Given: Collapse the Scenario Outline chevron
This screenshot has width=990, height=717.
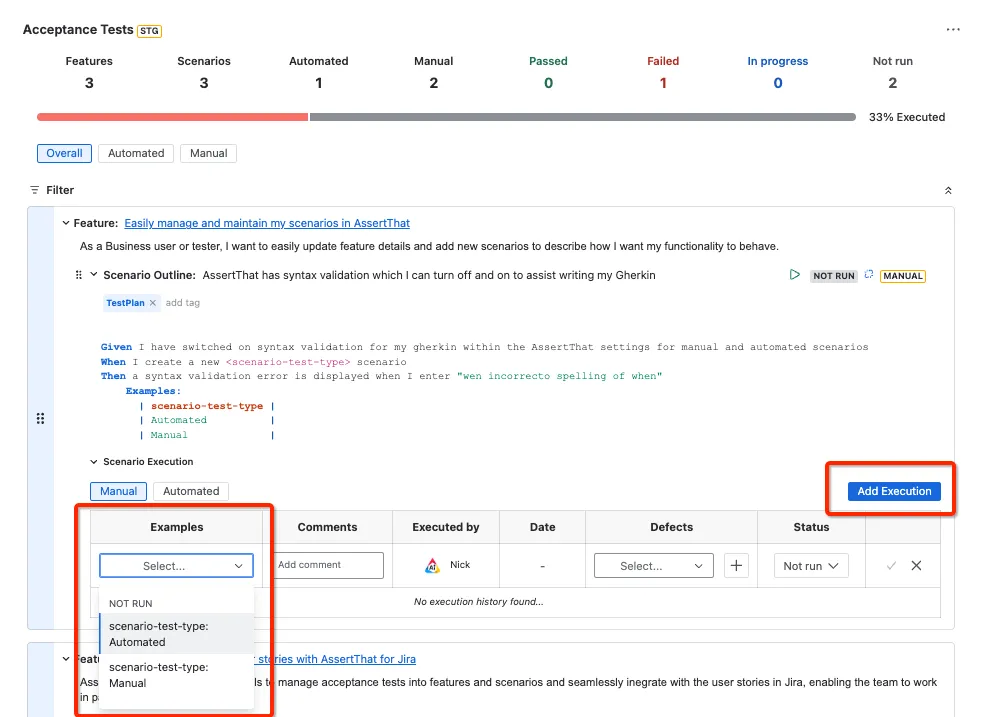Looking at the screenshot, I should (x=93, y=275).
